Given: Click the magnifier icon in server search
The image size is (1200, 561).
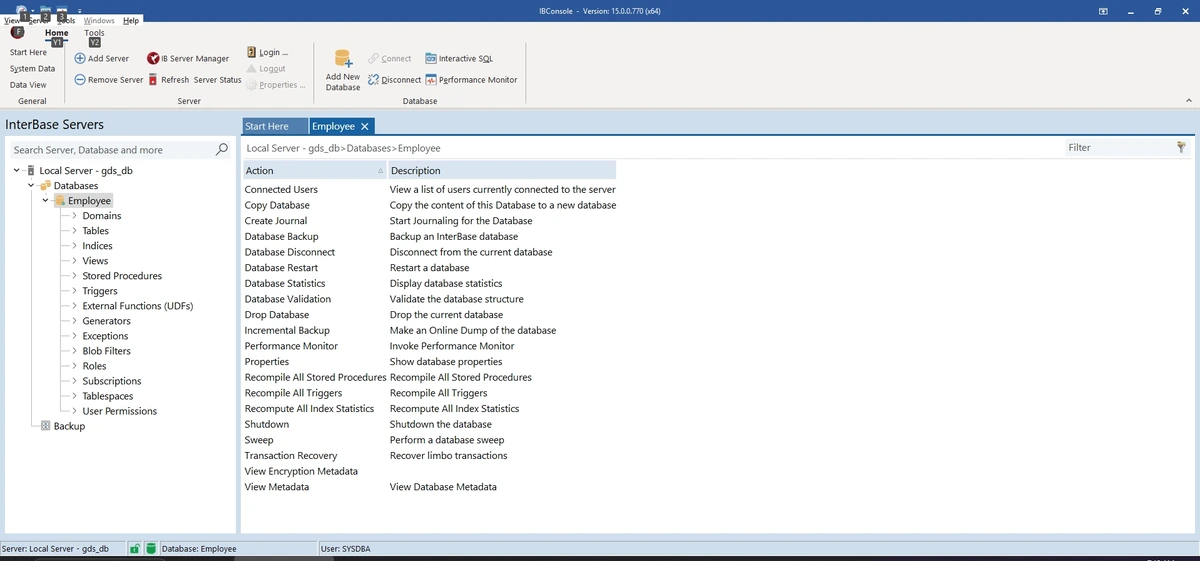Looking at the screenshot, I should point(222,149).
